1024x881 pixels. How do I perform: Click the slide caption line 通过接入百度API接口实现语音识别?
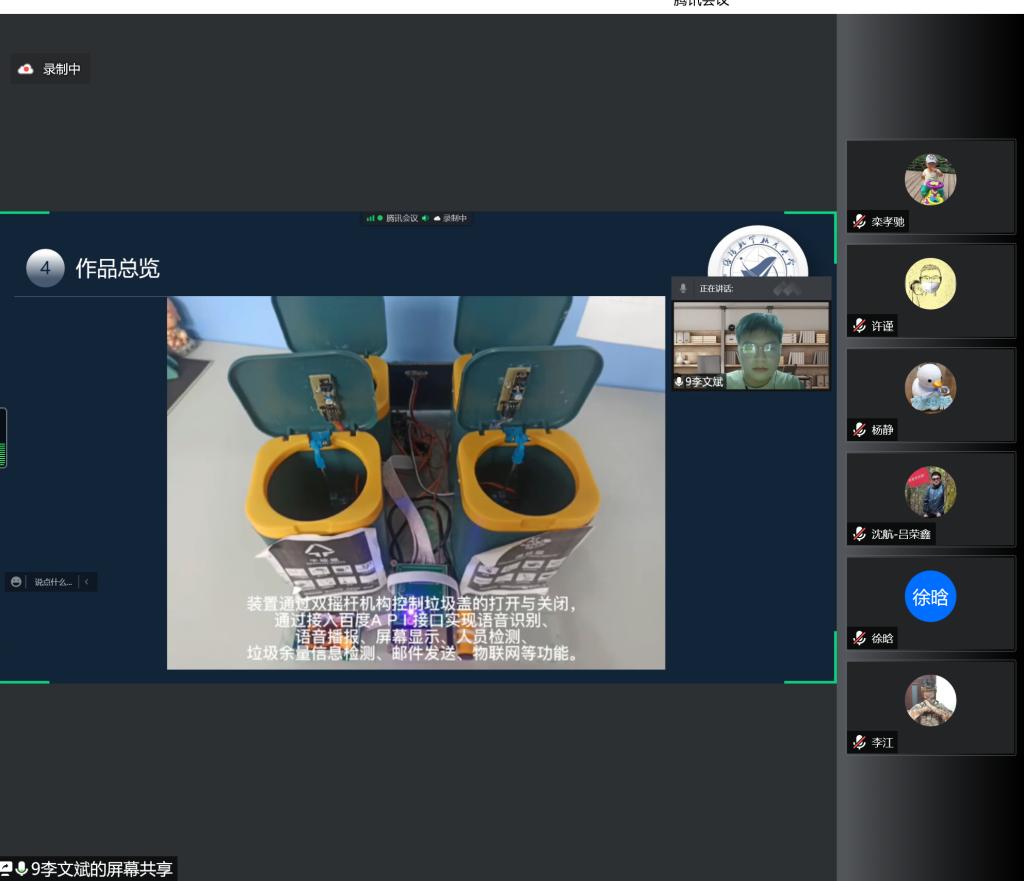point(411,620)
